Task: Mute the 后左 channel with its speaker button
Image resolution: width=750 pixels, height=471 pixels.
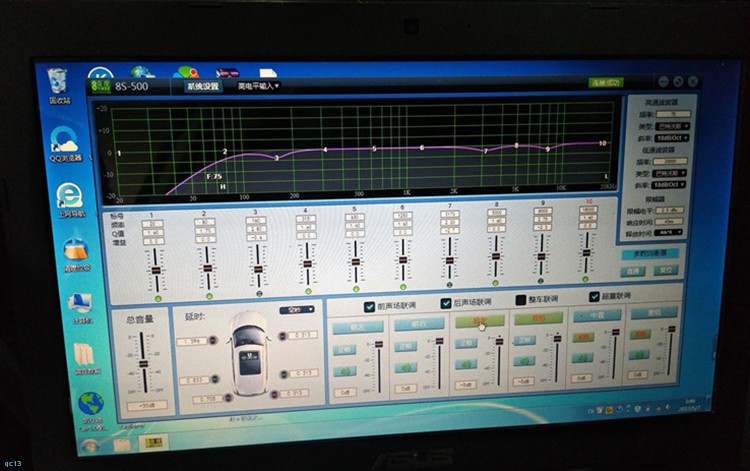Action: pyautogui.click(x=466, y=364)
